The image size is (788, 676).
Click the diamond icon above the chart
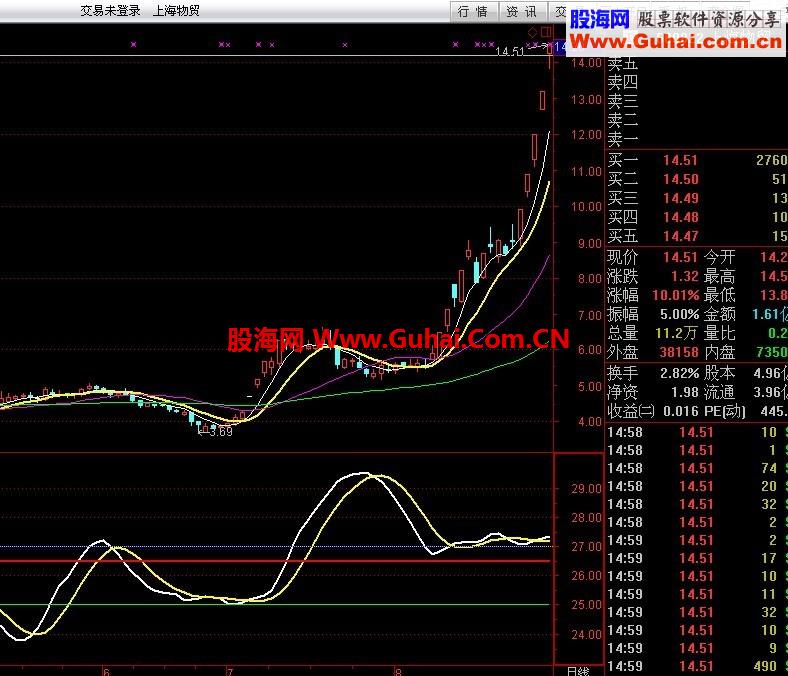coord(533,33)
